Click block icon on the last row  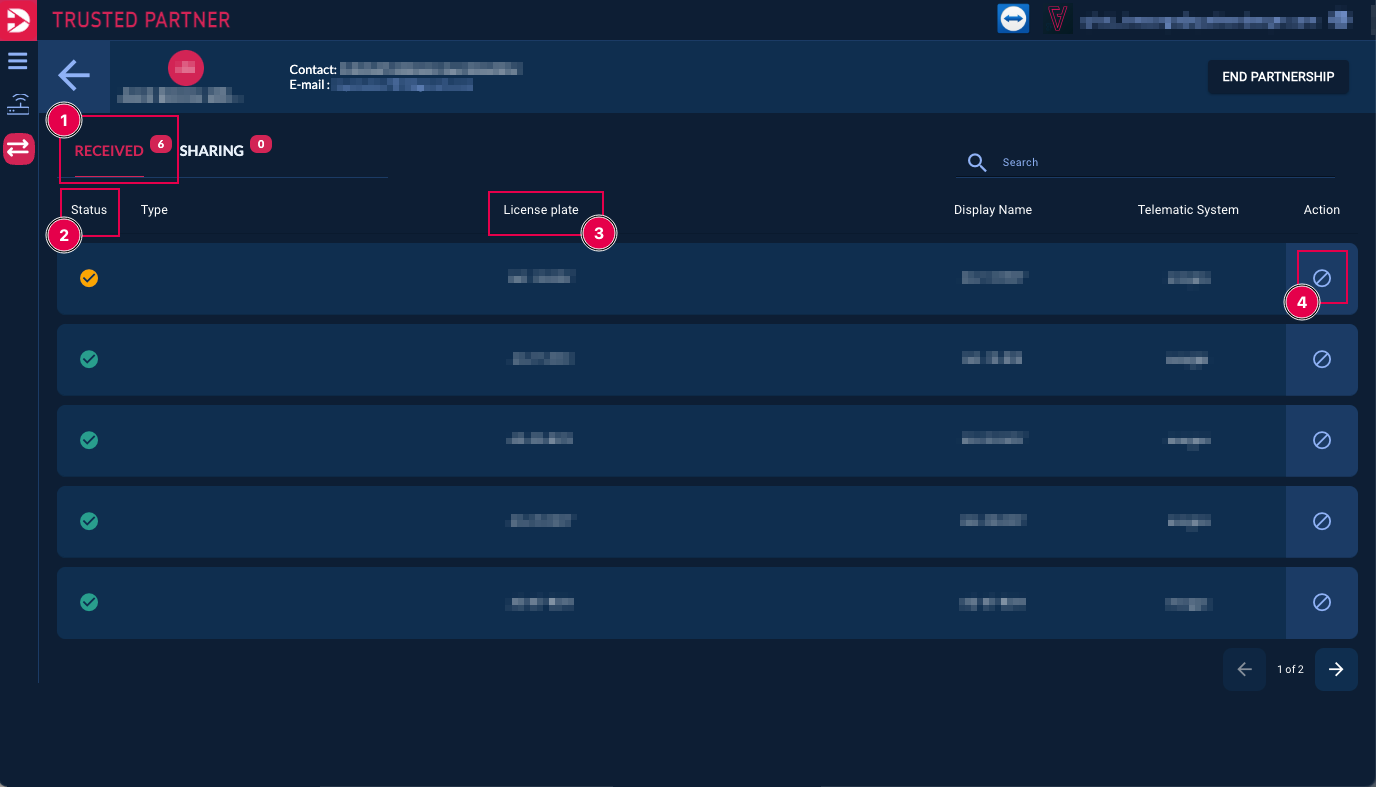(x=1321, y=602)
